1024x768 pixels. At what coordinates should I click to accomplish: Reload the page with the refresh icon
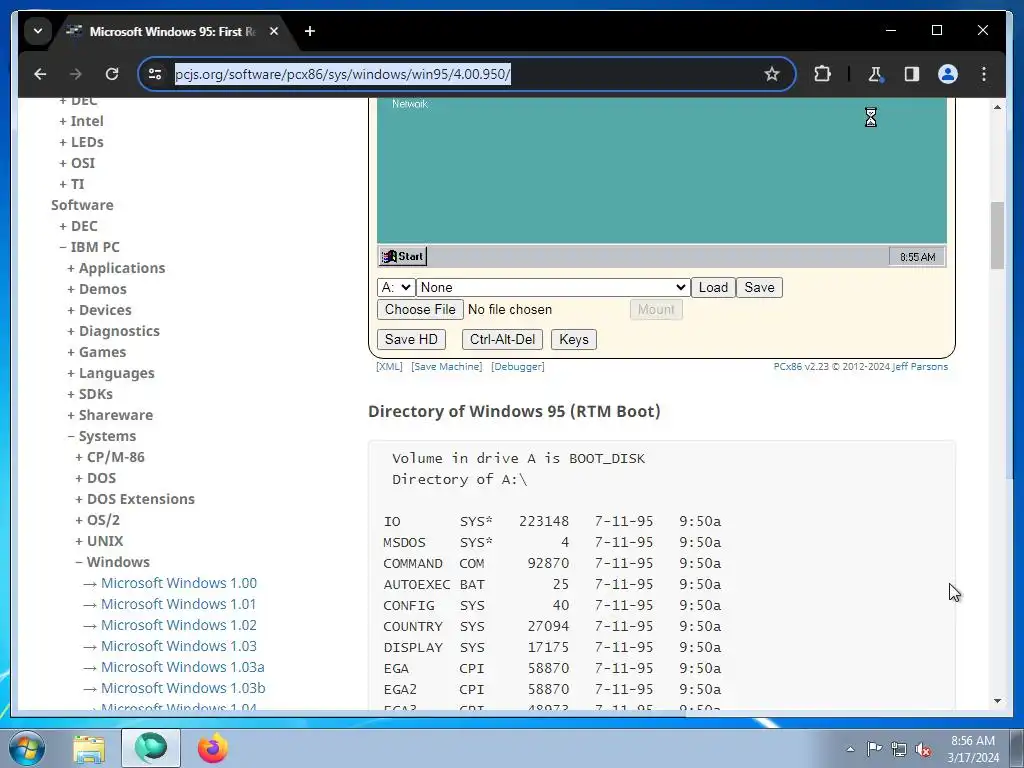112,74
